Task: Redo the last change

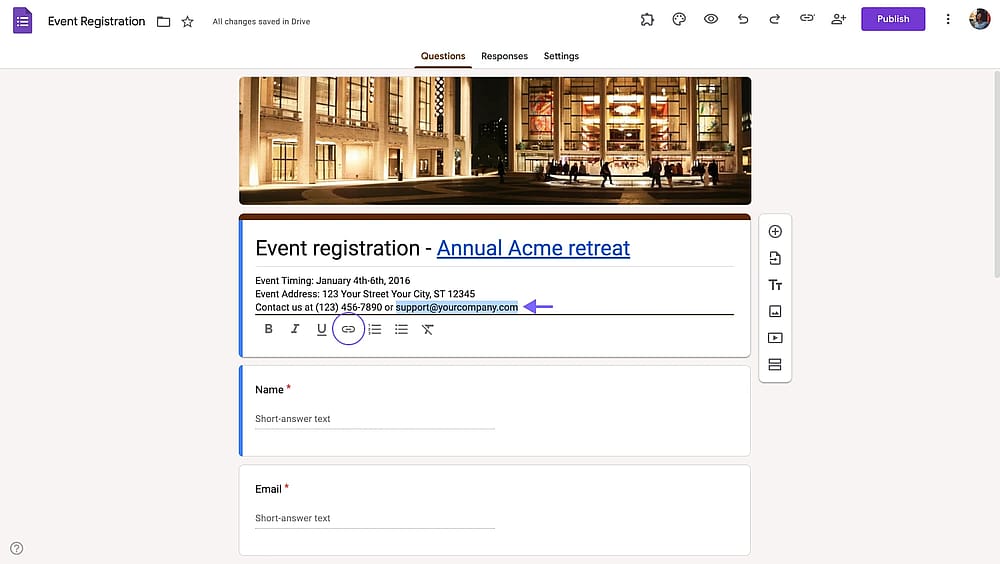Action: (775, 19)
